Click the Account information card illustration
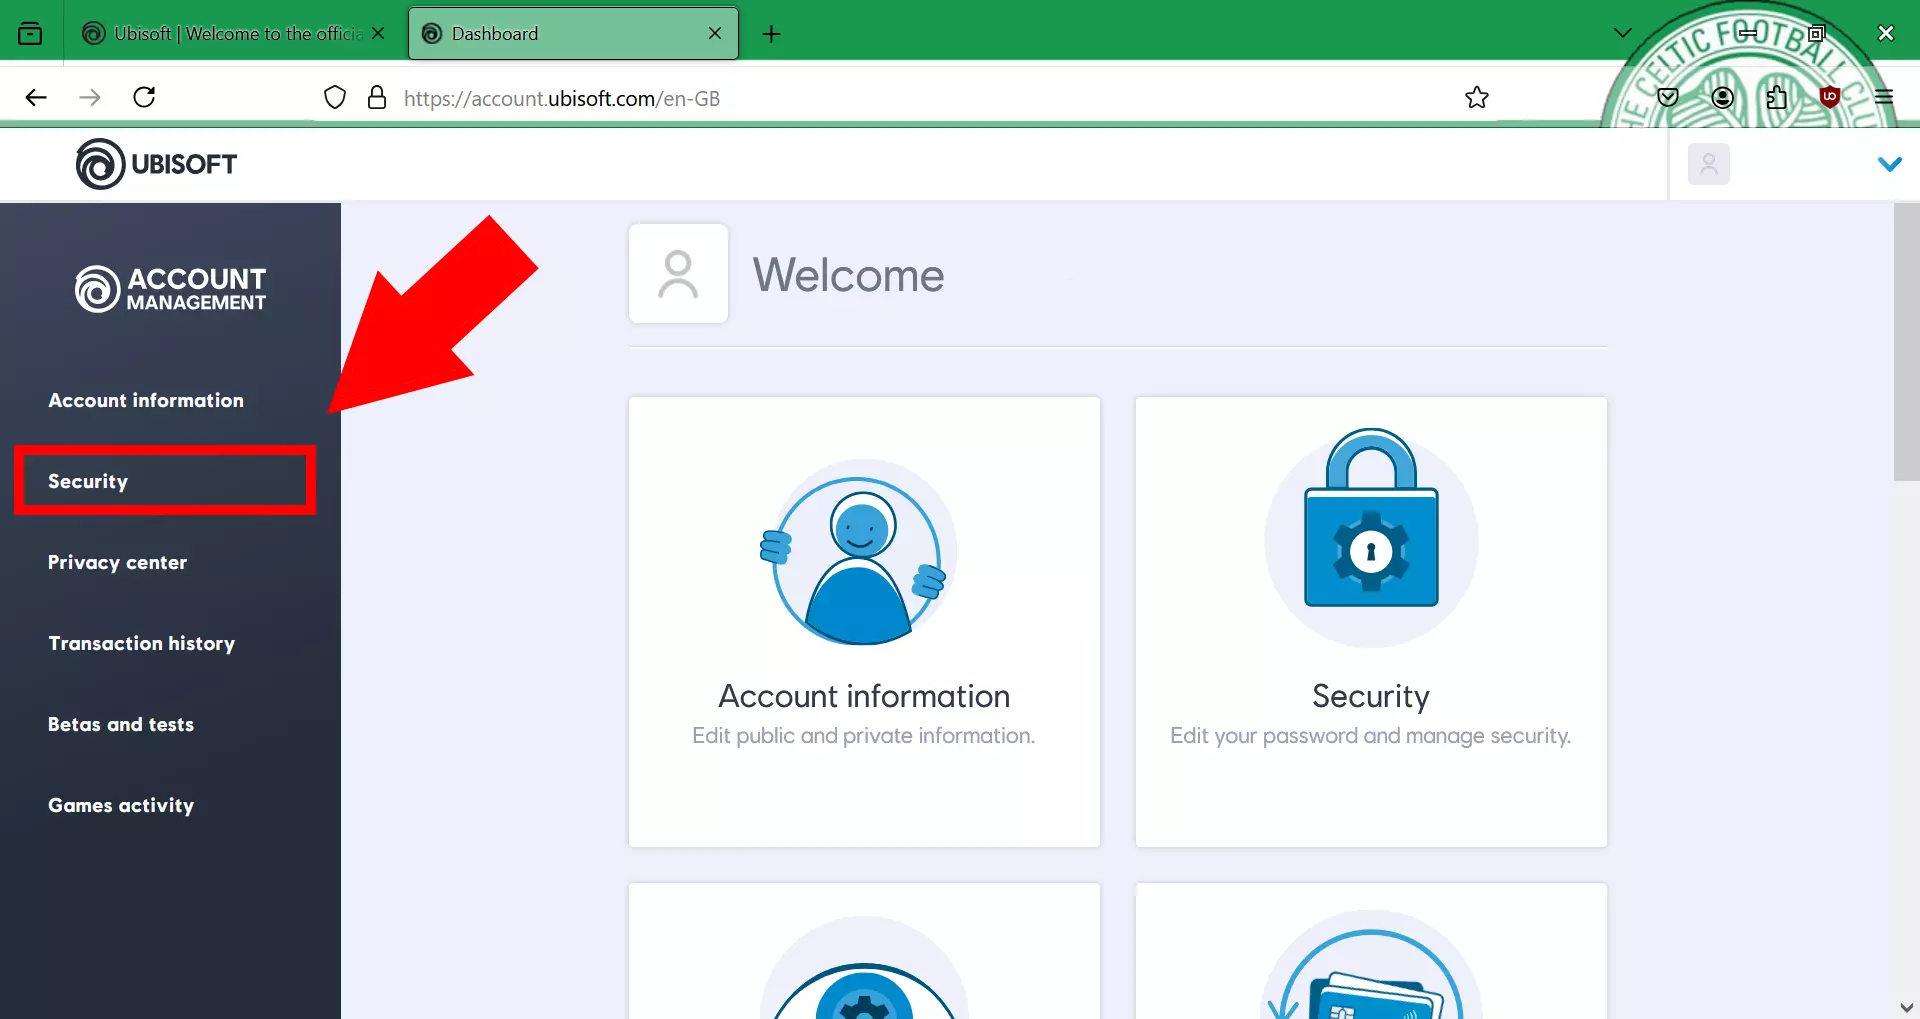Image resolution: width=1920 pixels, height=1019 pixels. pyautogui.click(x=858, y=553)
